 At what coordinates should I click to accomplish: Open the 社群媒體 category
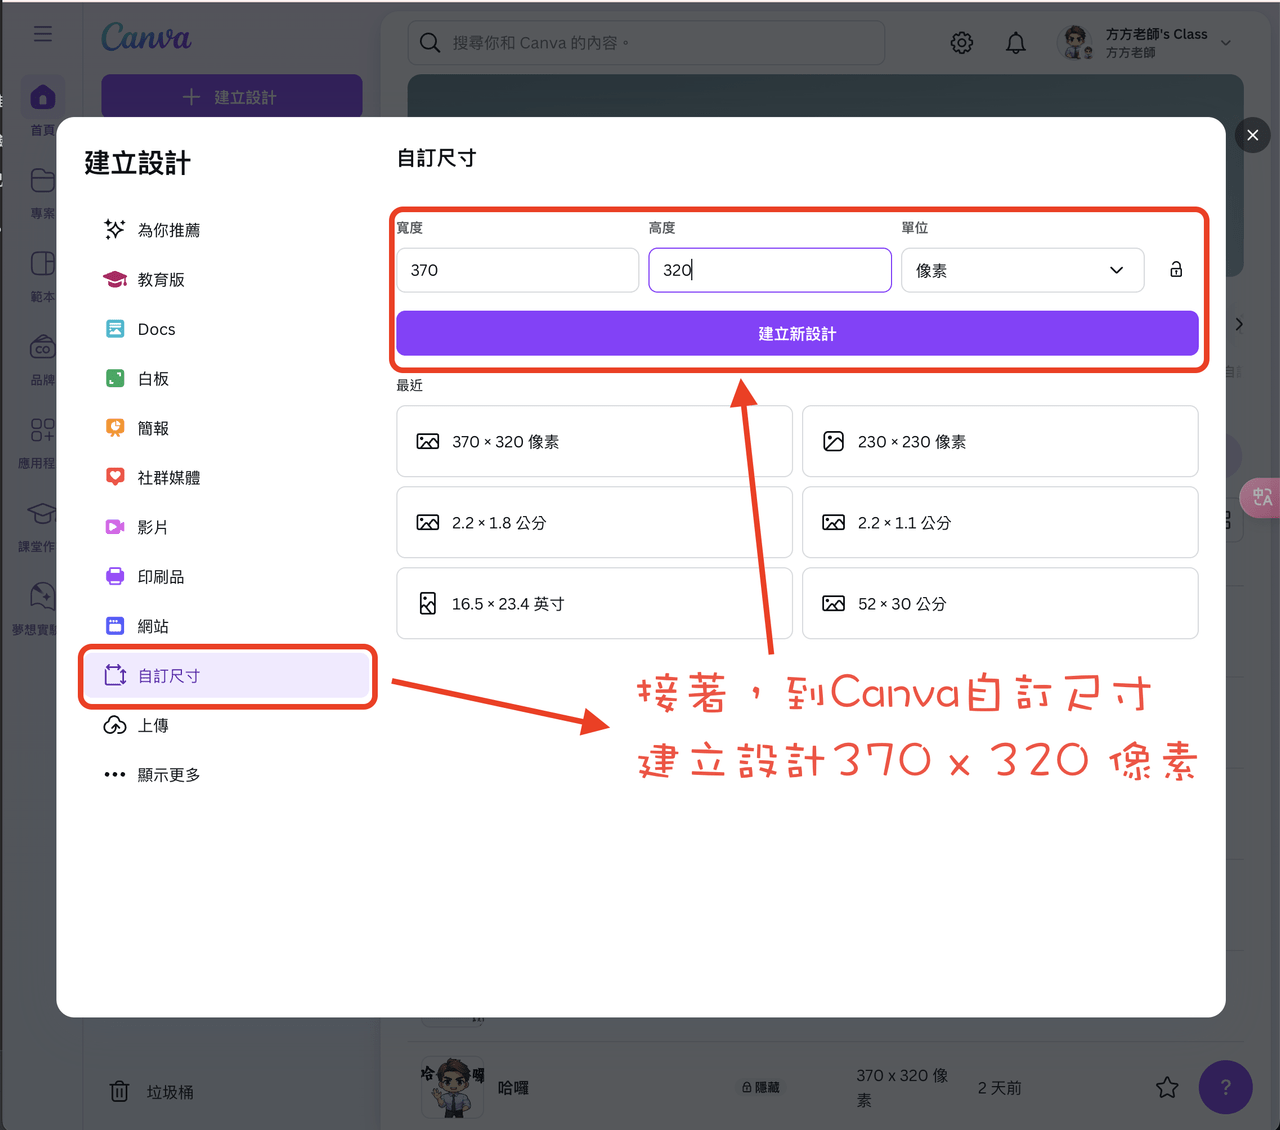(225, 478)
